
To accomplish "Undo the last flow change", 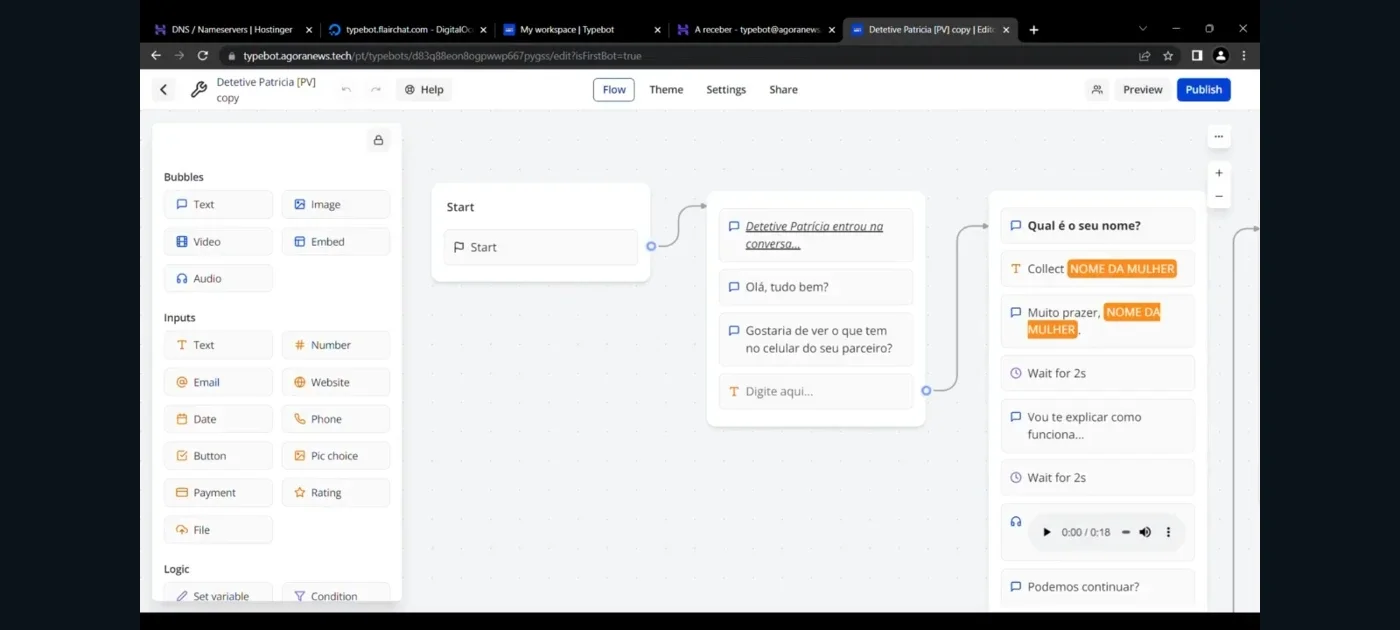I will [346, 90].
